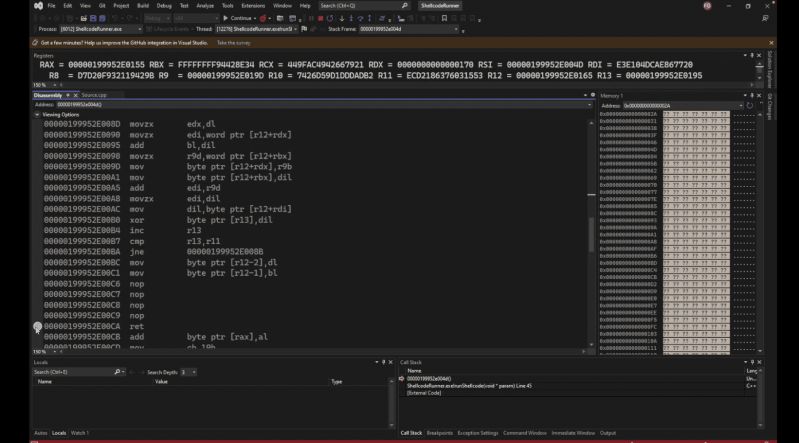Click the Open File folder icon
The width and height of the screenshot is (799, 443).
(84, 18)
